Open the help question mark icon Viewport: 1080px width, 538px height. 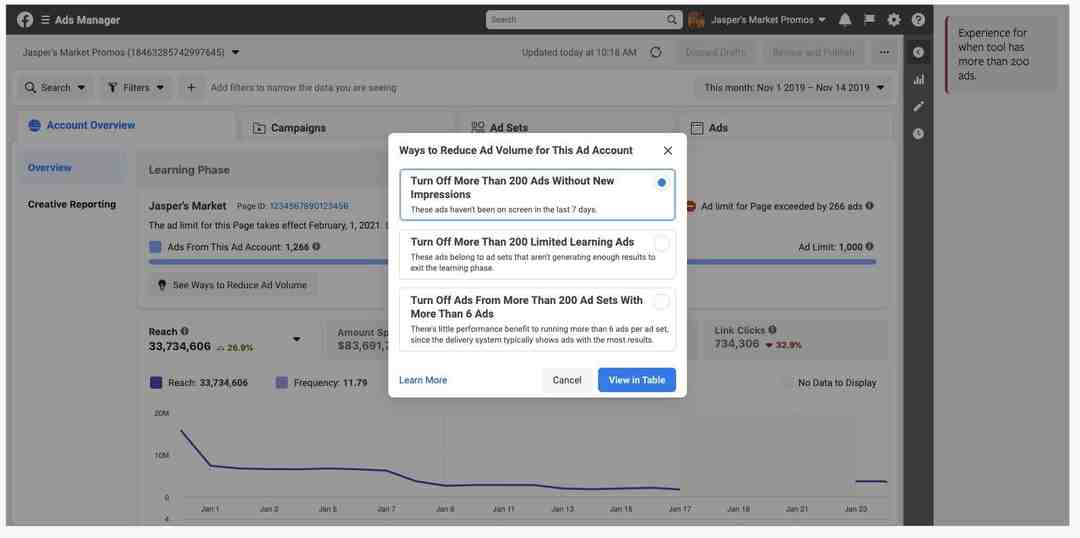click(918, 20)
